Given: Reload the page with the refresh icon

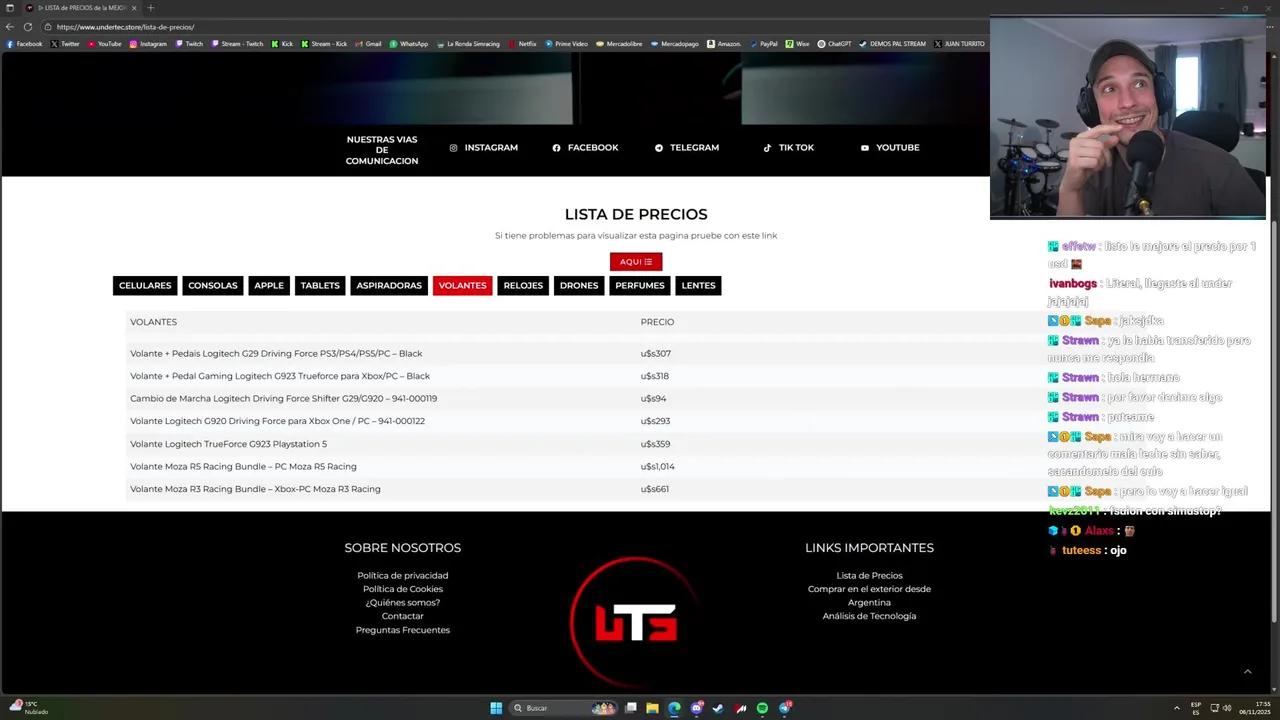Looking at the screenshot, I should 27,27.
